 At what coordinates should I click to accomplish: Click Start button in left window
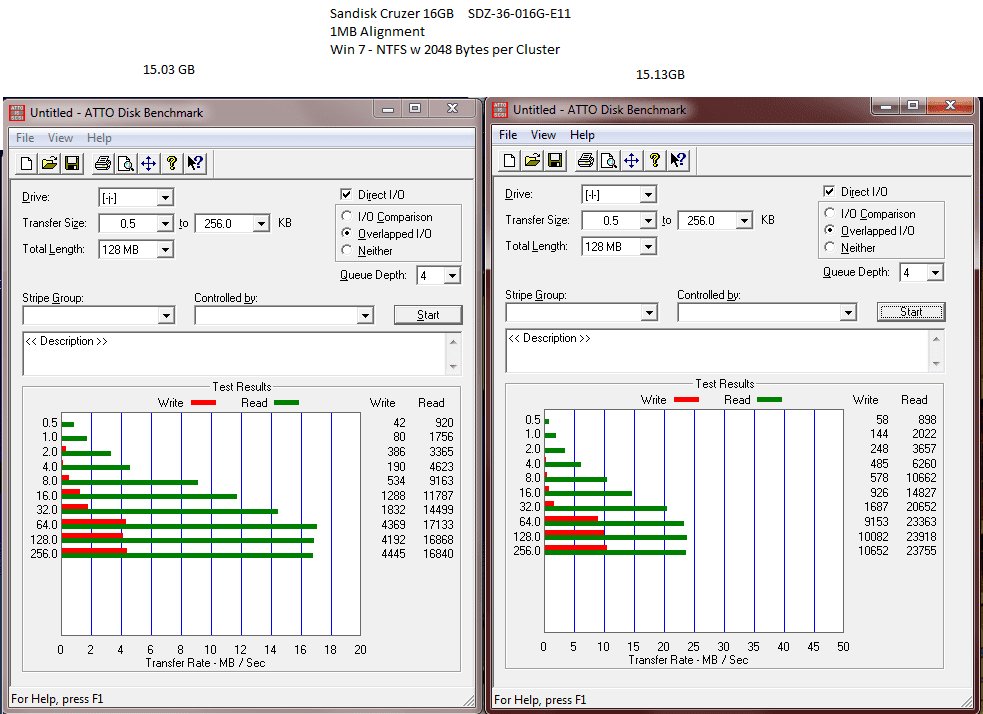click(x=428, y=315)
